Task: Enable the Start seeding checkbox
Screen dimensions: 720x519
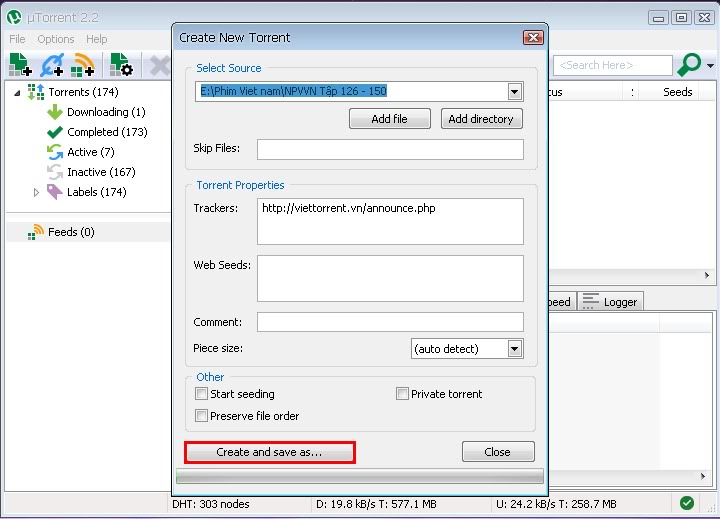Action: [x=201, y=394]
